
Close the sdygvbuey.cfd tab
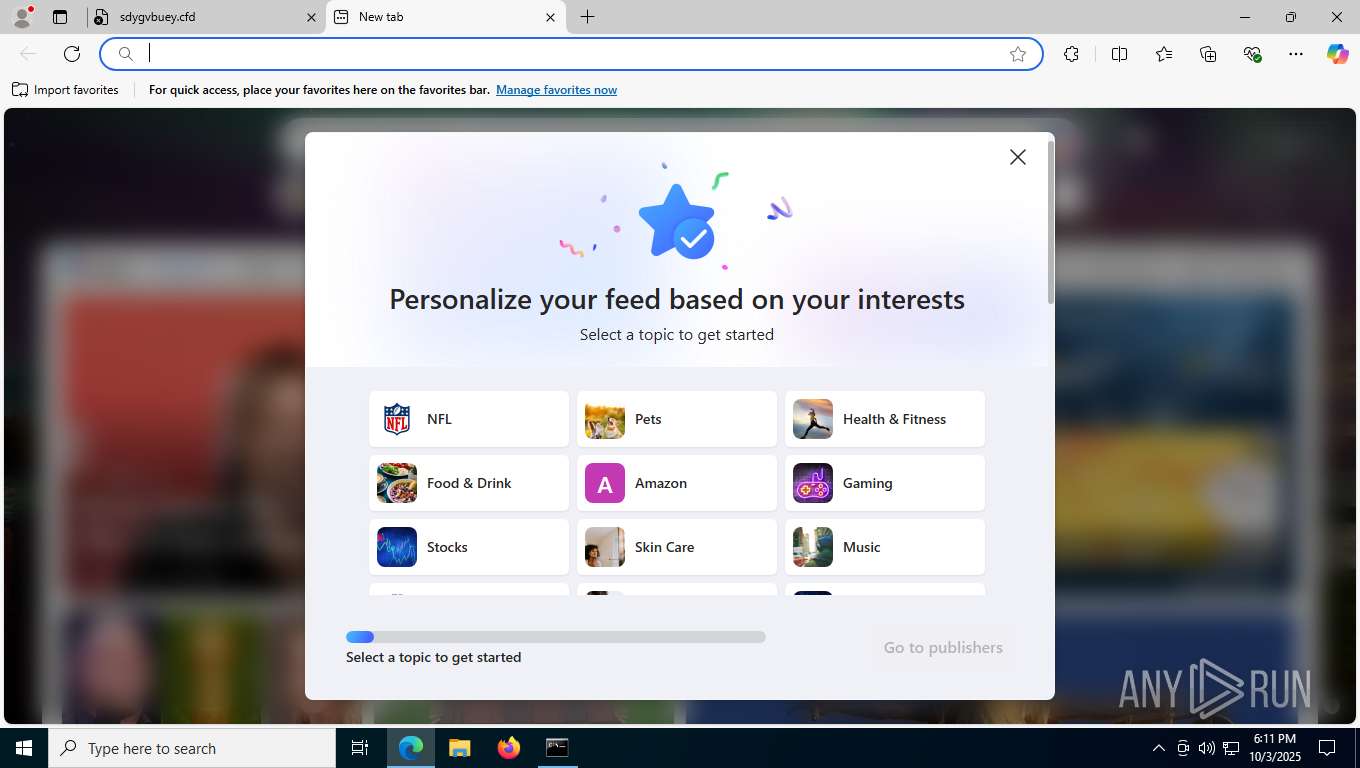coord(310,17)
